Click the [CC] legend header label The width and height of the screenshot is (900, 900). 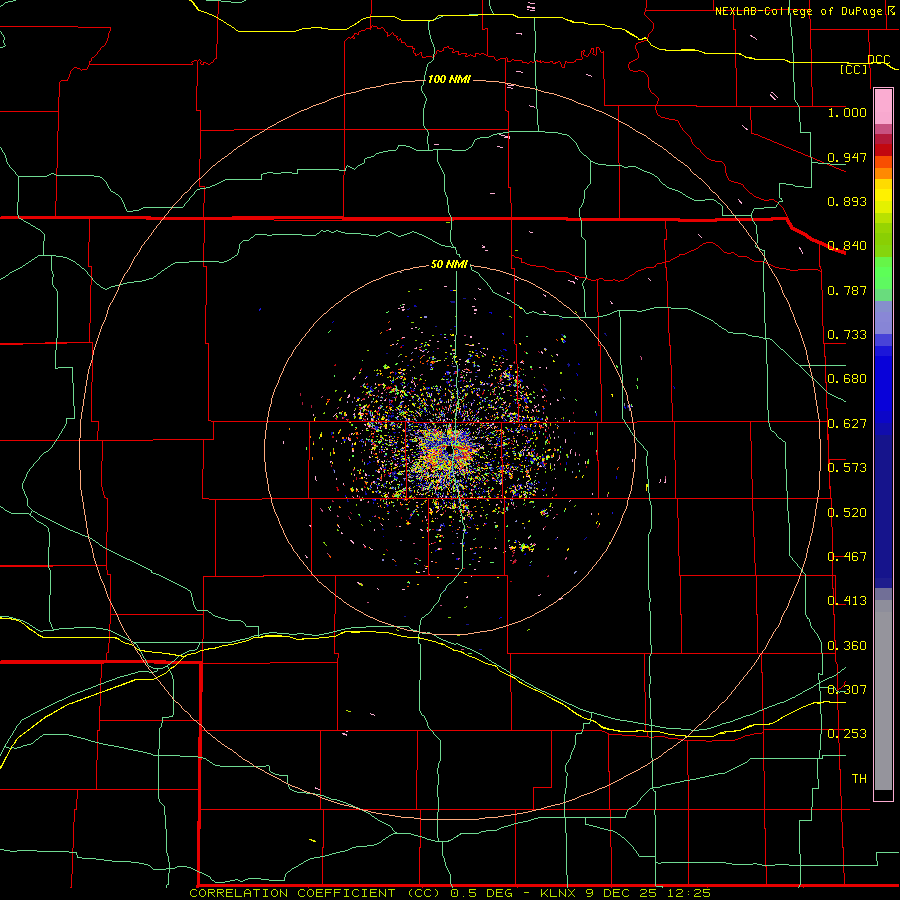(854, 69)
